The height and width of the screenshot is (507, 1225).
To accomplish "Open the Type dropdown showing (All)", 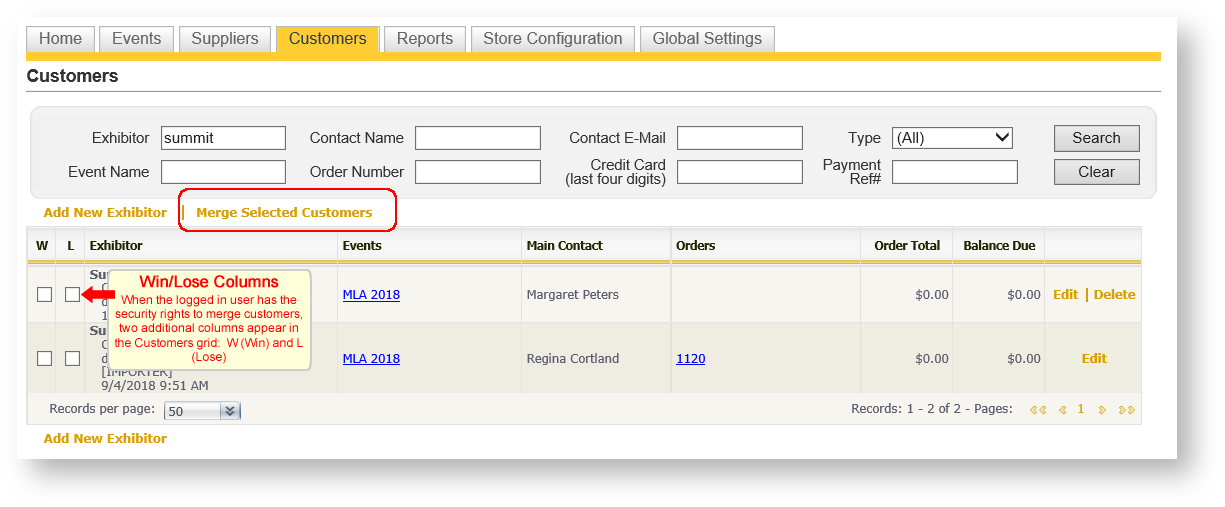I will point(952,138).
